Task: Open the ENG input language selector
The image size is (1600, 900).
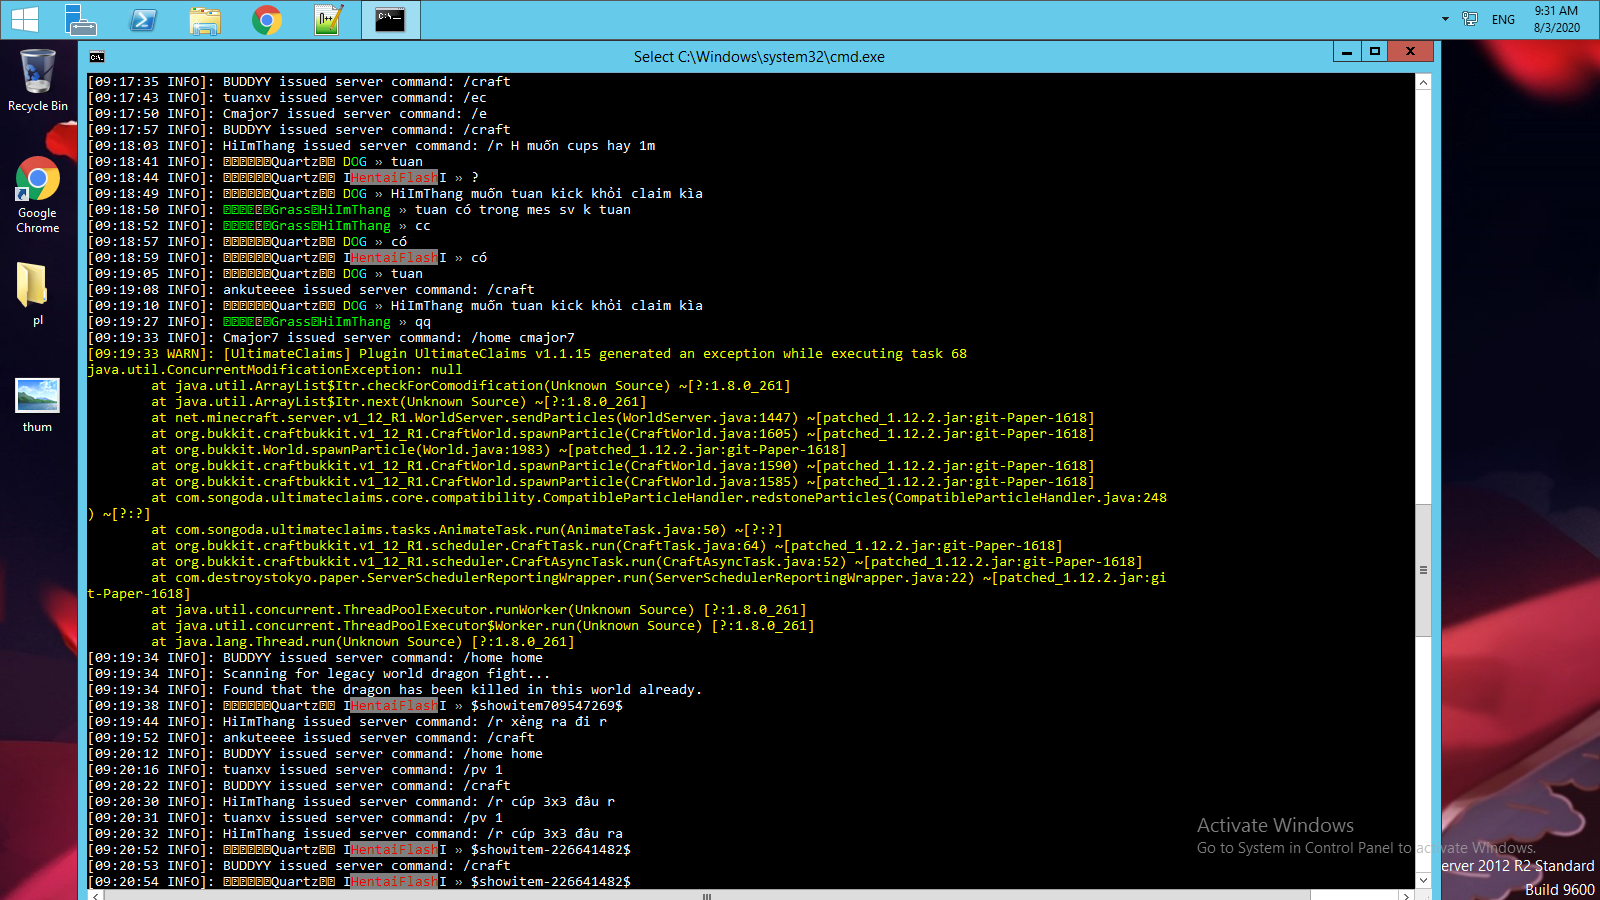Action: 1503,19
